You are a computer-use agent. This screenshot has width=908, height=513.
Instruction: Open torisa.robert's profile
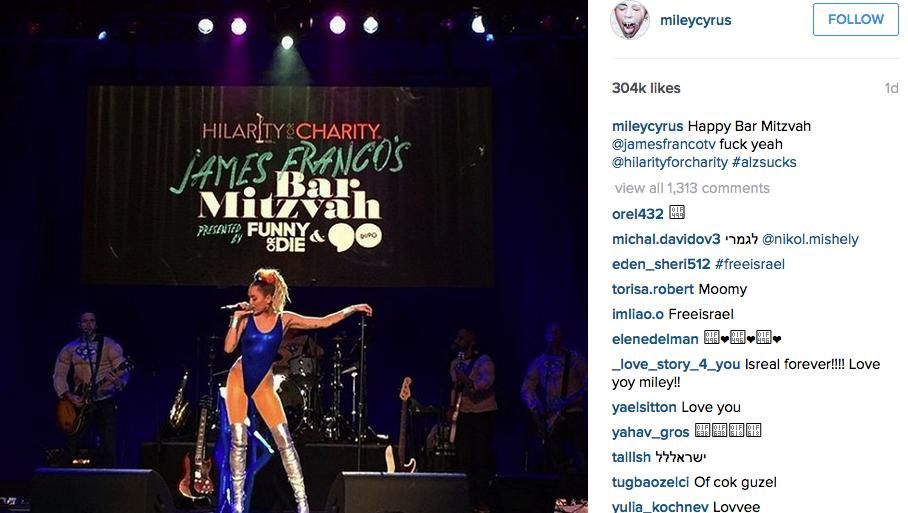click(653, 289)
